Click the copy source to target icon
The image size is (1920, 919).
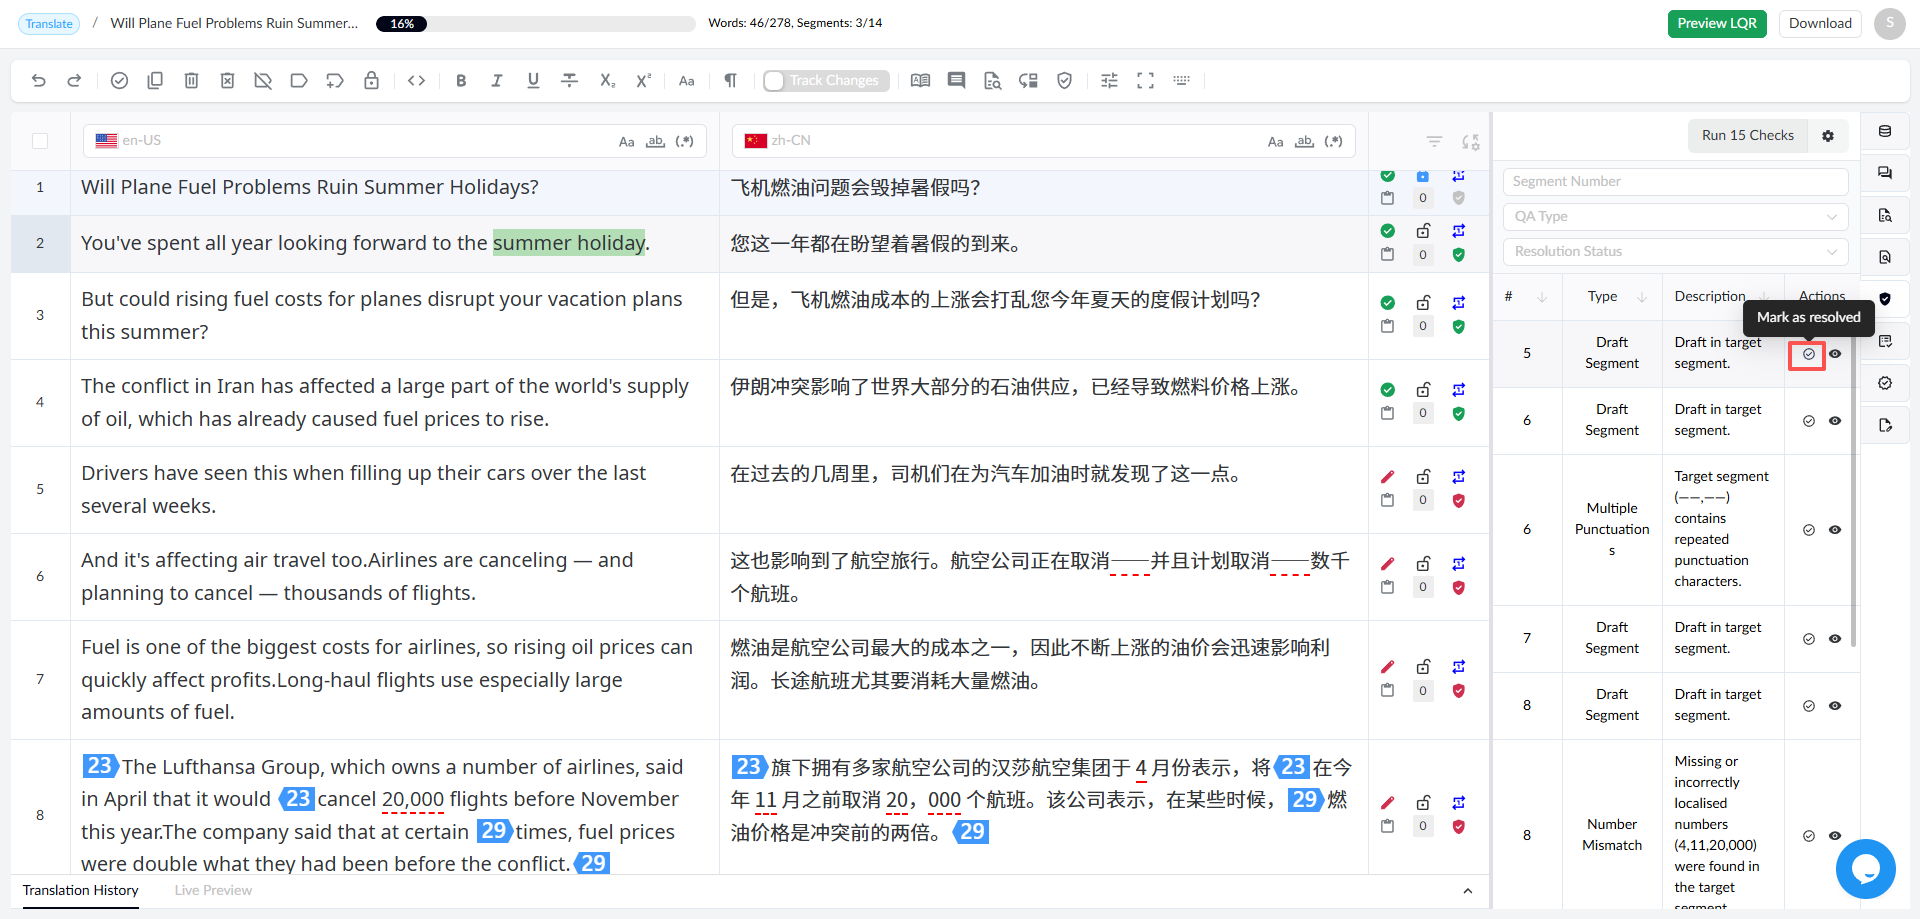(x=155, y=81)
